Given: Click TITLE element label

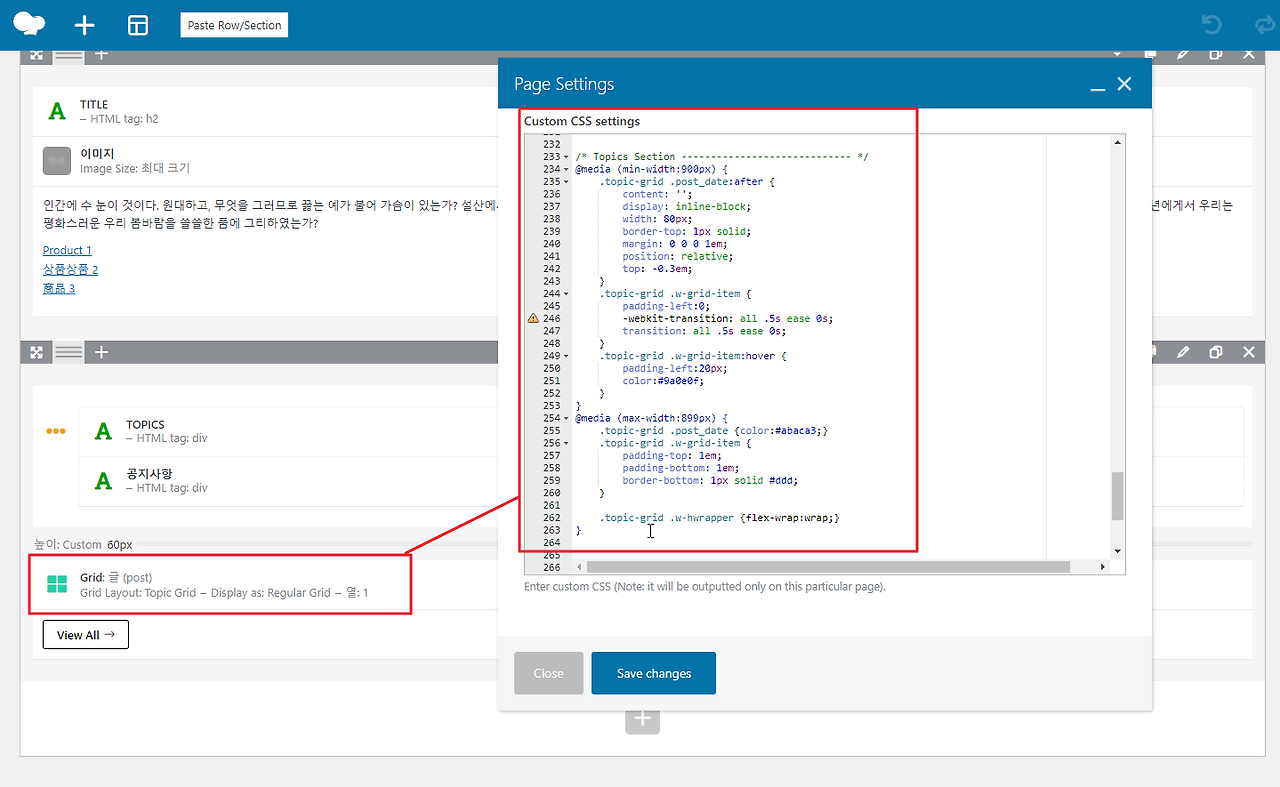Looking at the screenshot, I should [x=94, y=104].
